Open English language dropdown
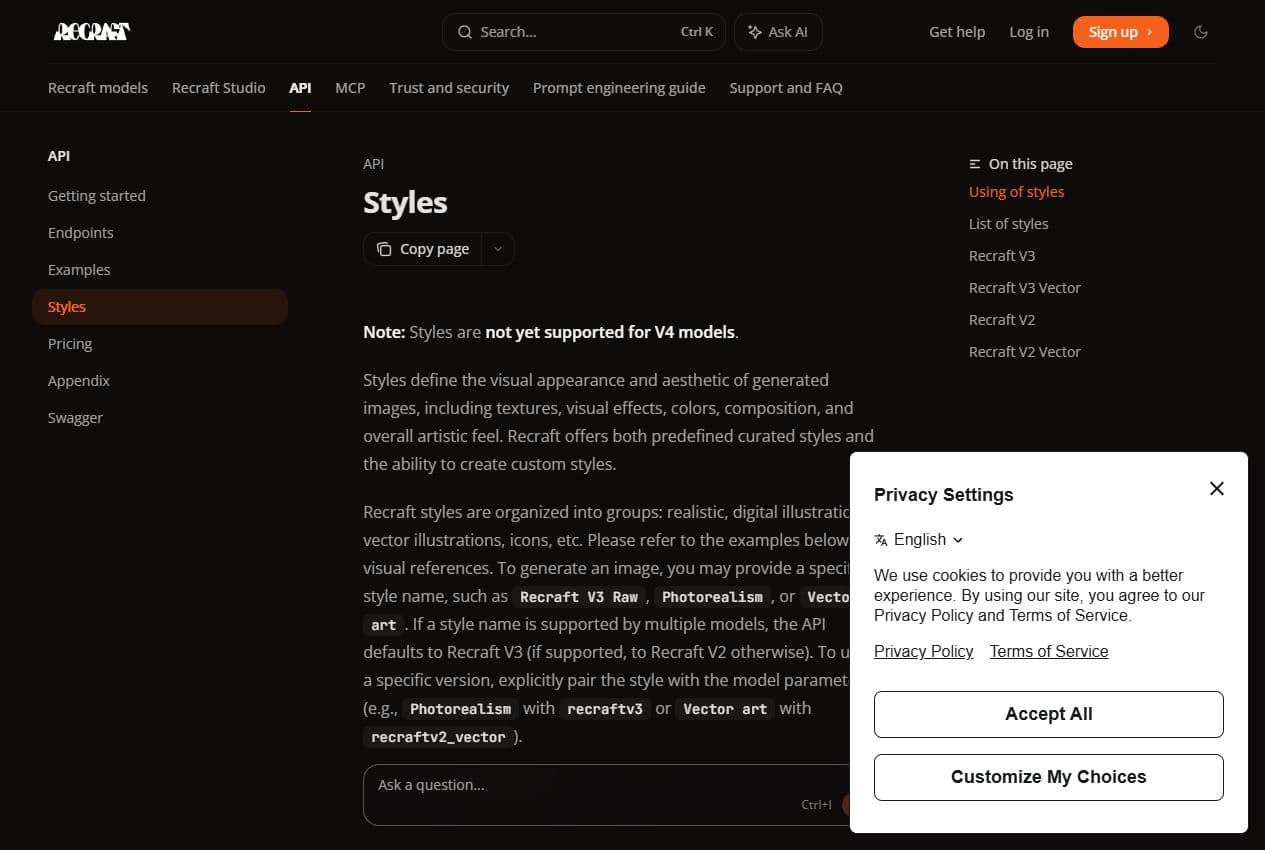This screenshot has width=1265, height=850. click(919, 540)
